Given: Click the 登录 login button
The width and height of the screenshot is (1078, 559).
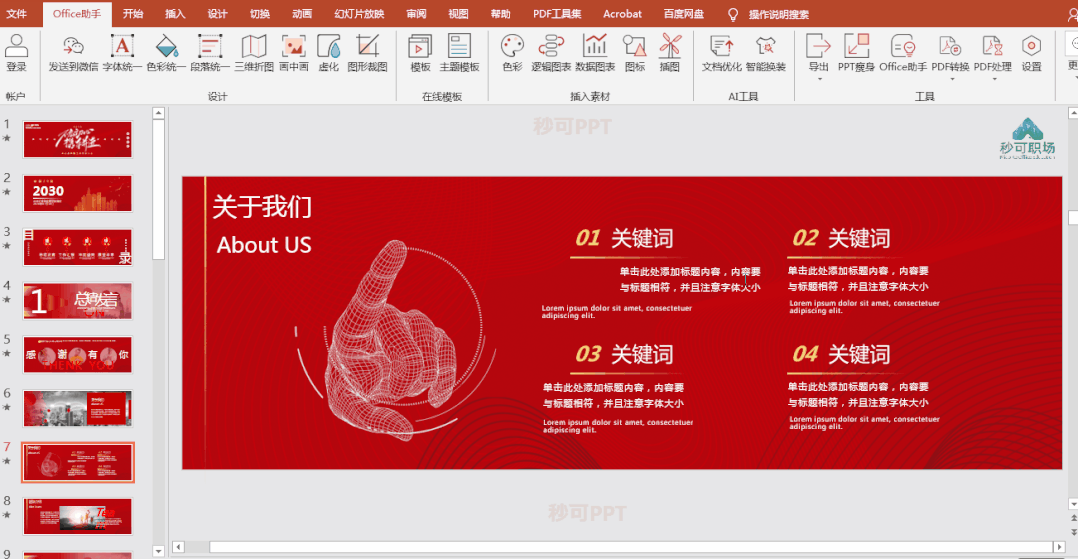Looking at the screenshot, I should pos(16,54).
